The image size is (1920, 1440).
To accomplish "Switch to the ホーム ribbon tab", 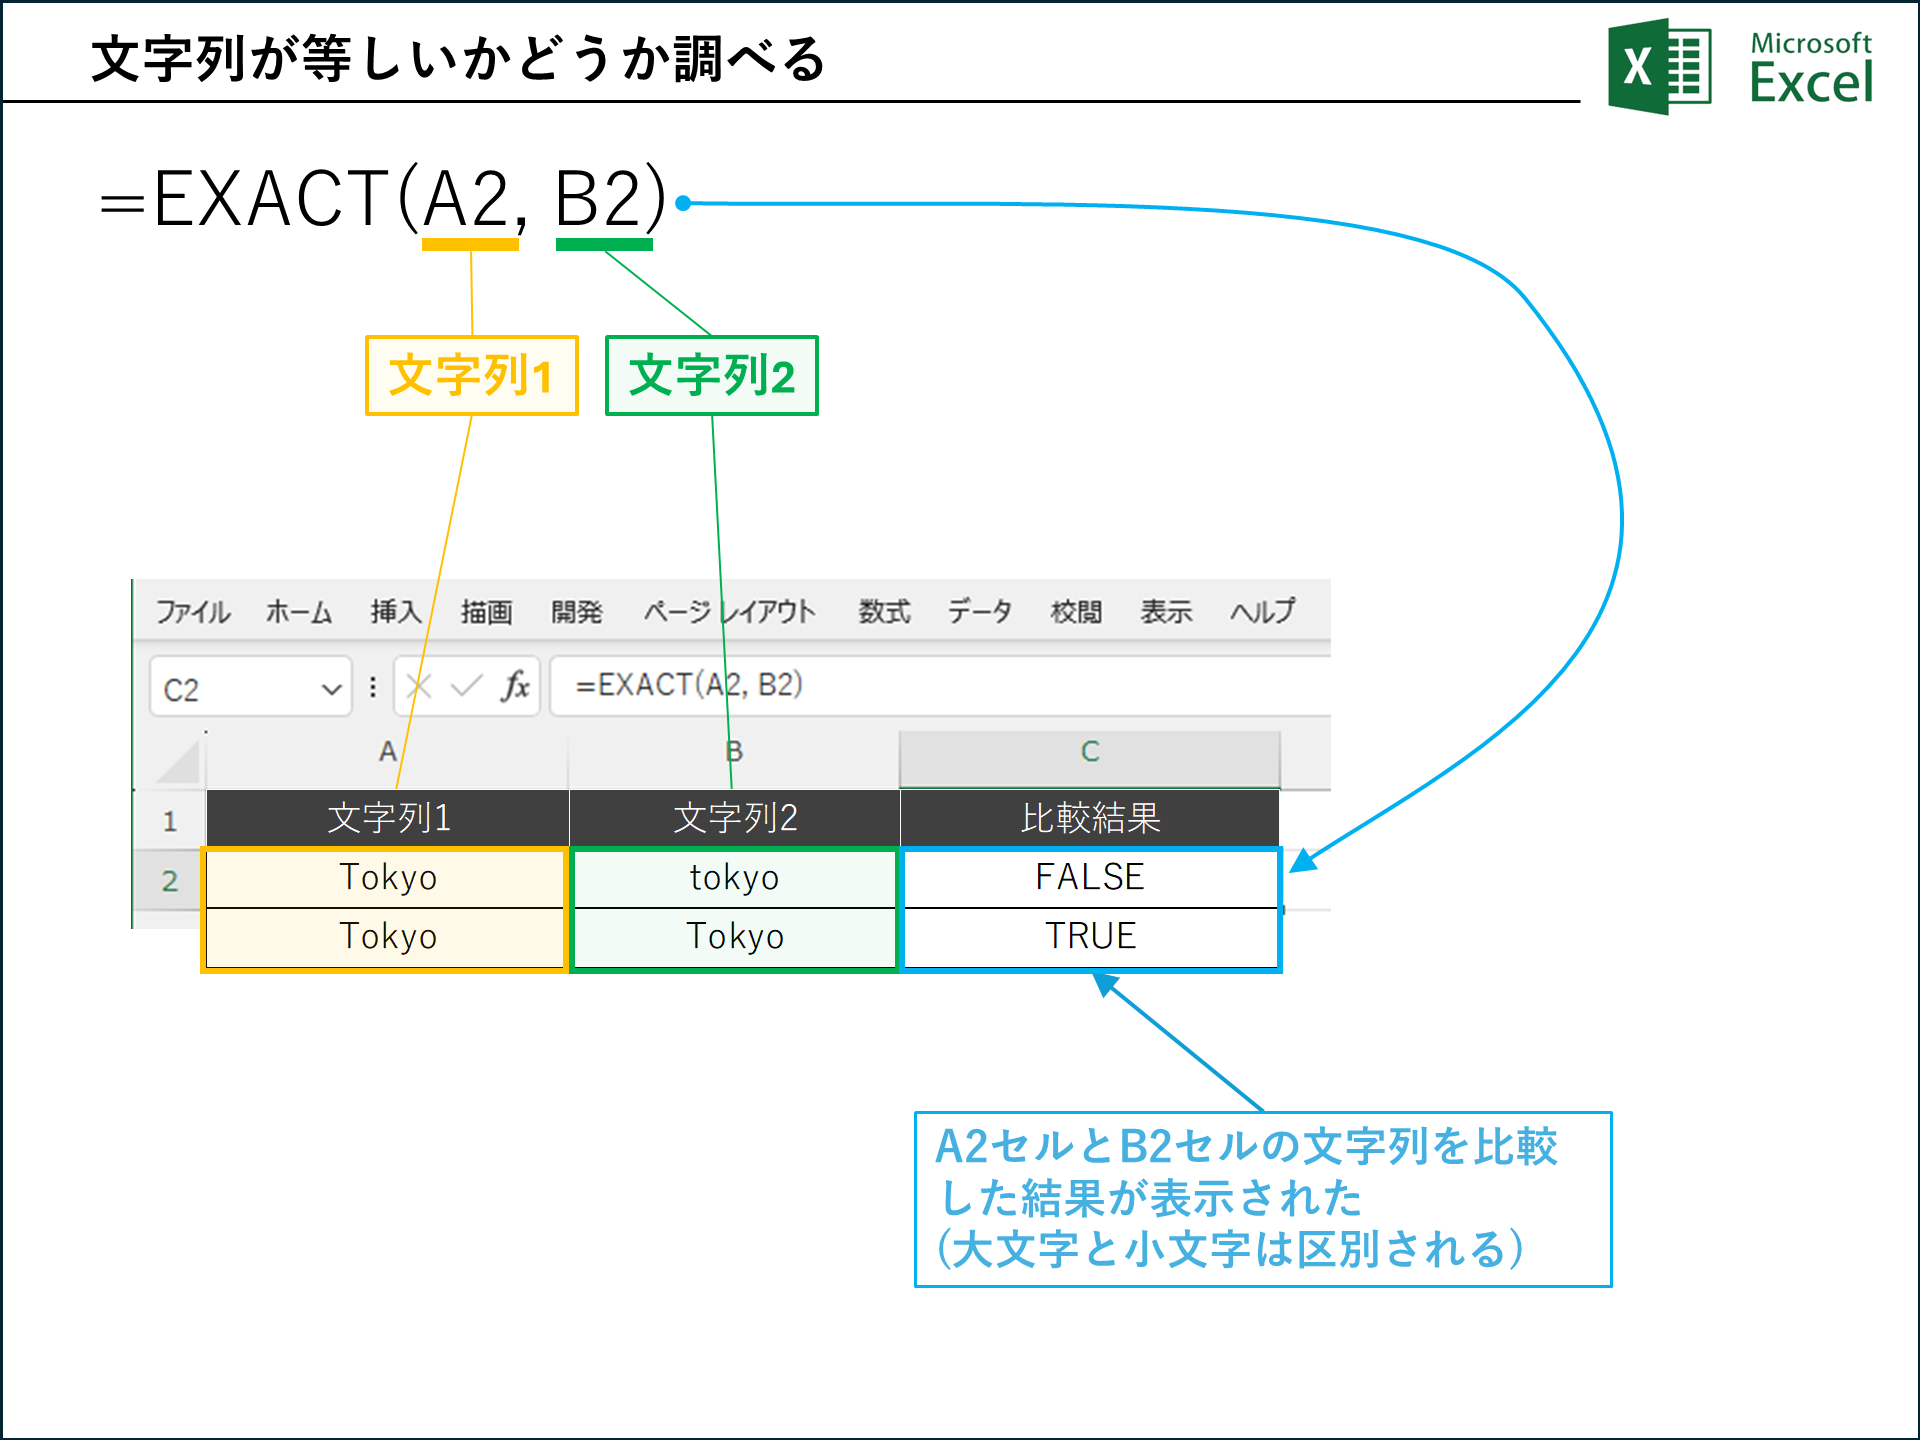I will tap(299, 612).
